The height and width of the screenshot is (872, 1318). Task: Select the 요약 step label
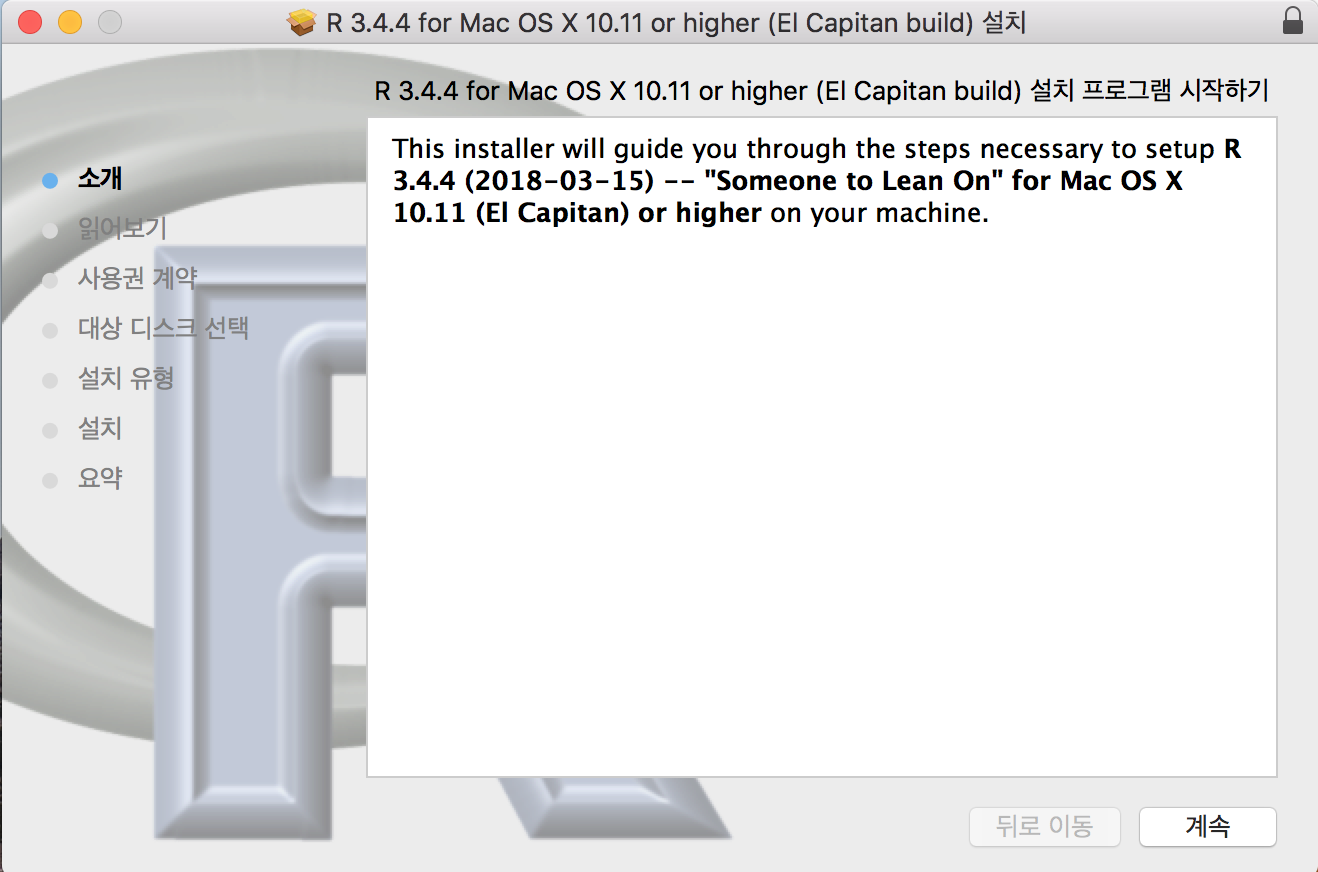click(100, 478)
